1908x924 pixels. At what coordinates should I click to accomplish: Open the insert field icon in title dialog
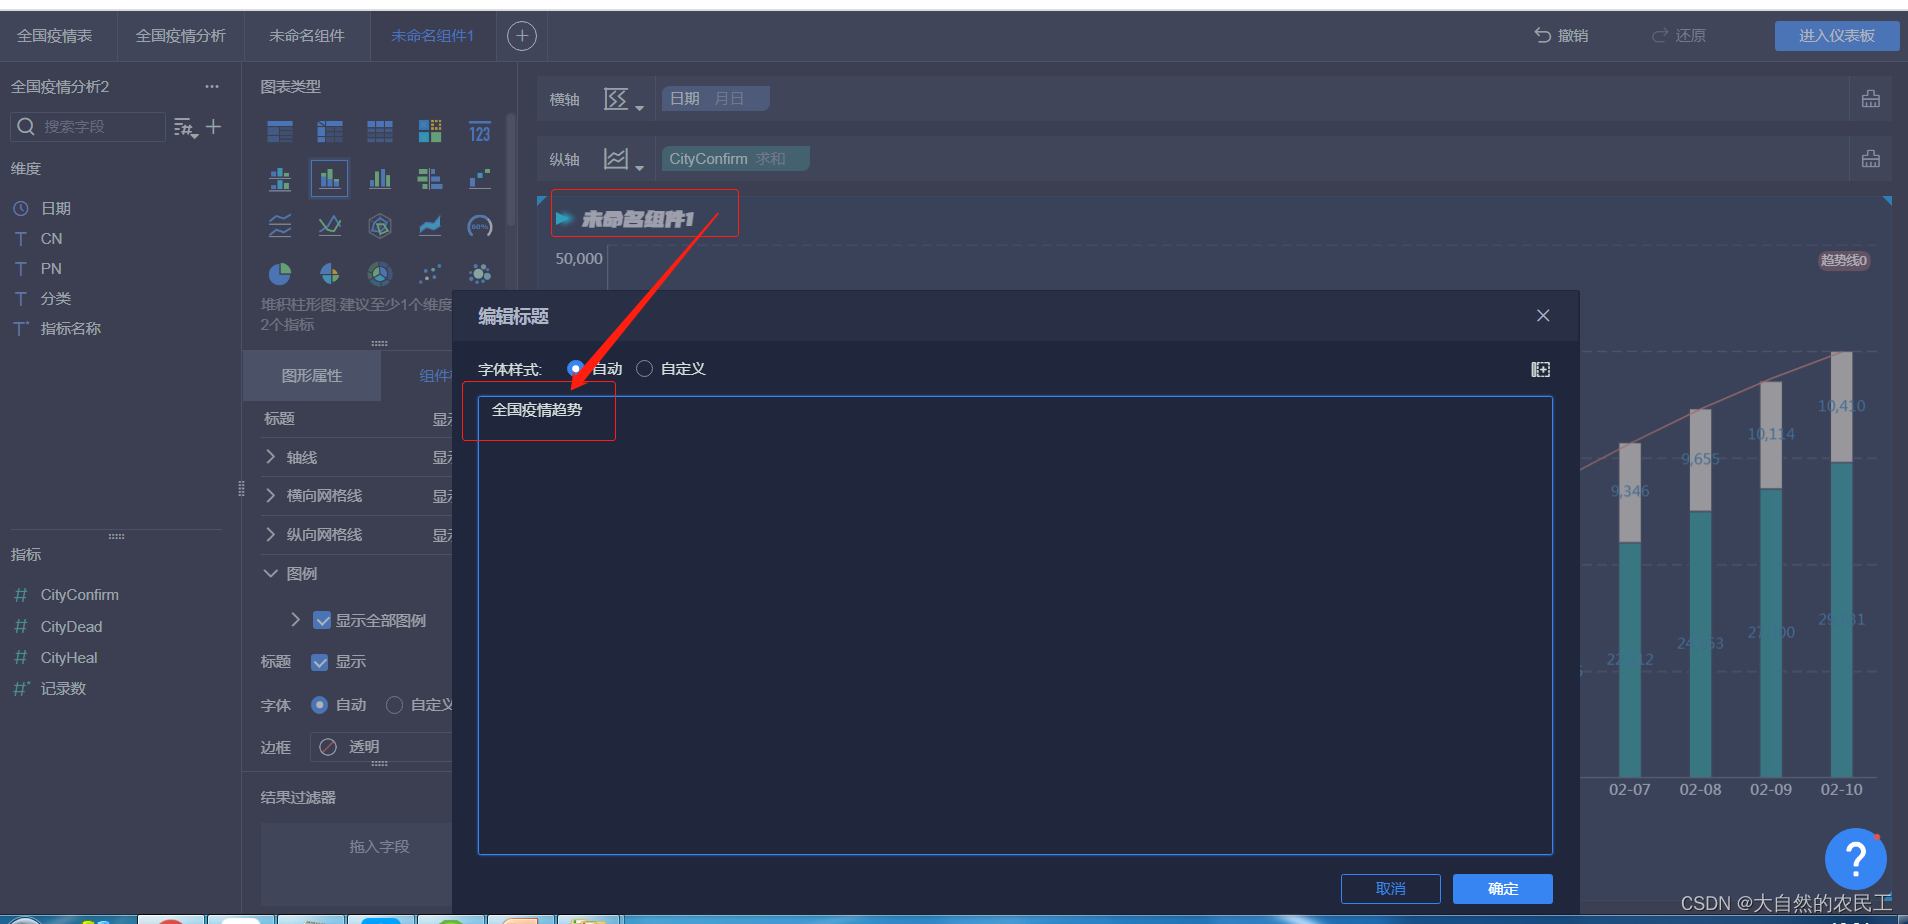click(x=1540, y=370)
